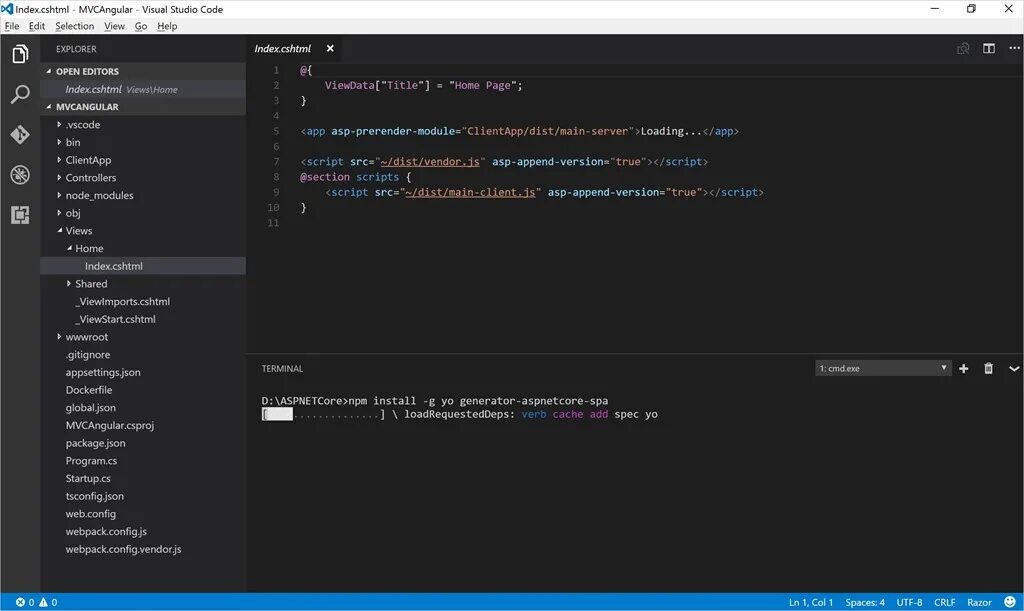Open the Selection menu
The image size is (1024, 611).
click(x=74, y=26)
